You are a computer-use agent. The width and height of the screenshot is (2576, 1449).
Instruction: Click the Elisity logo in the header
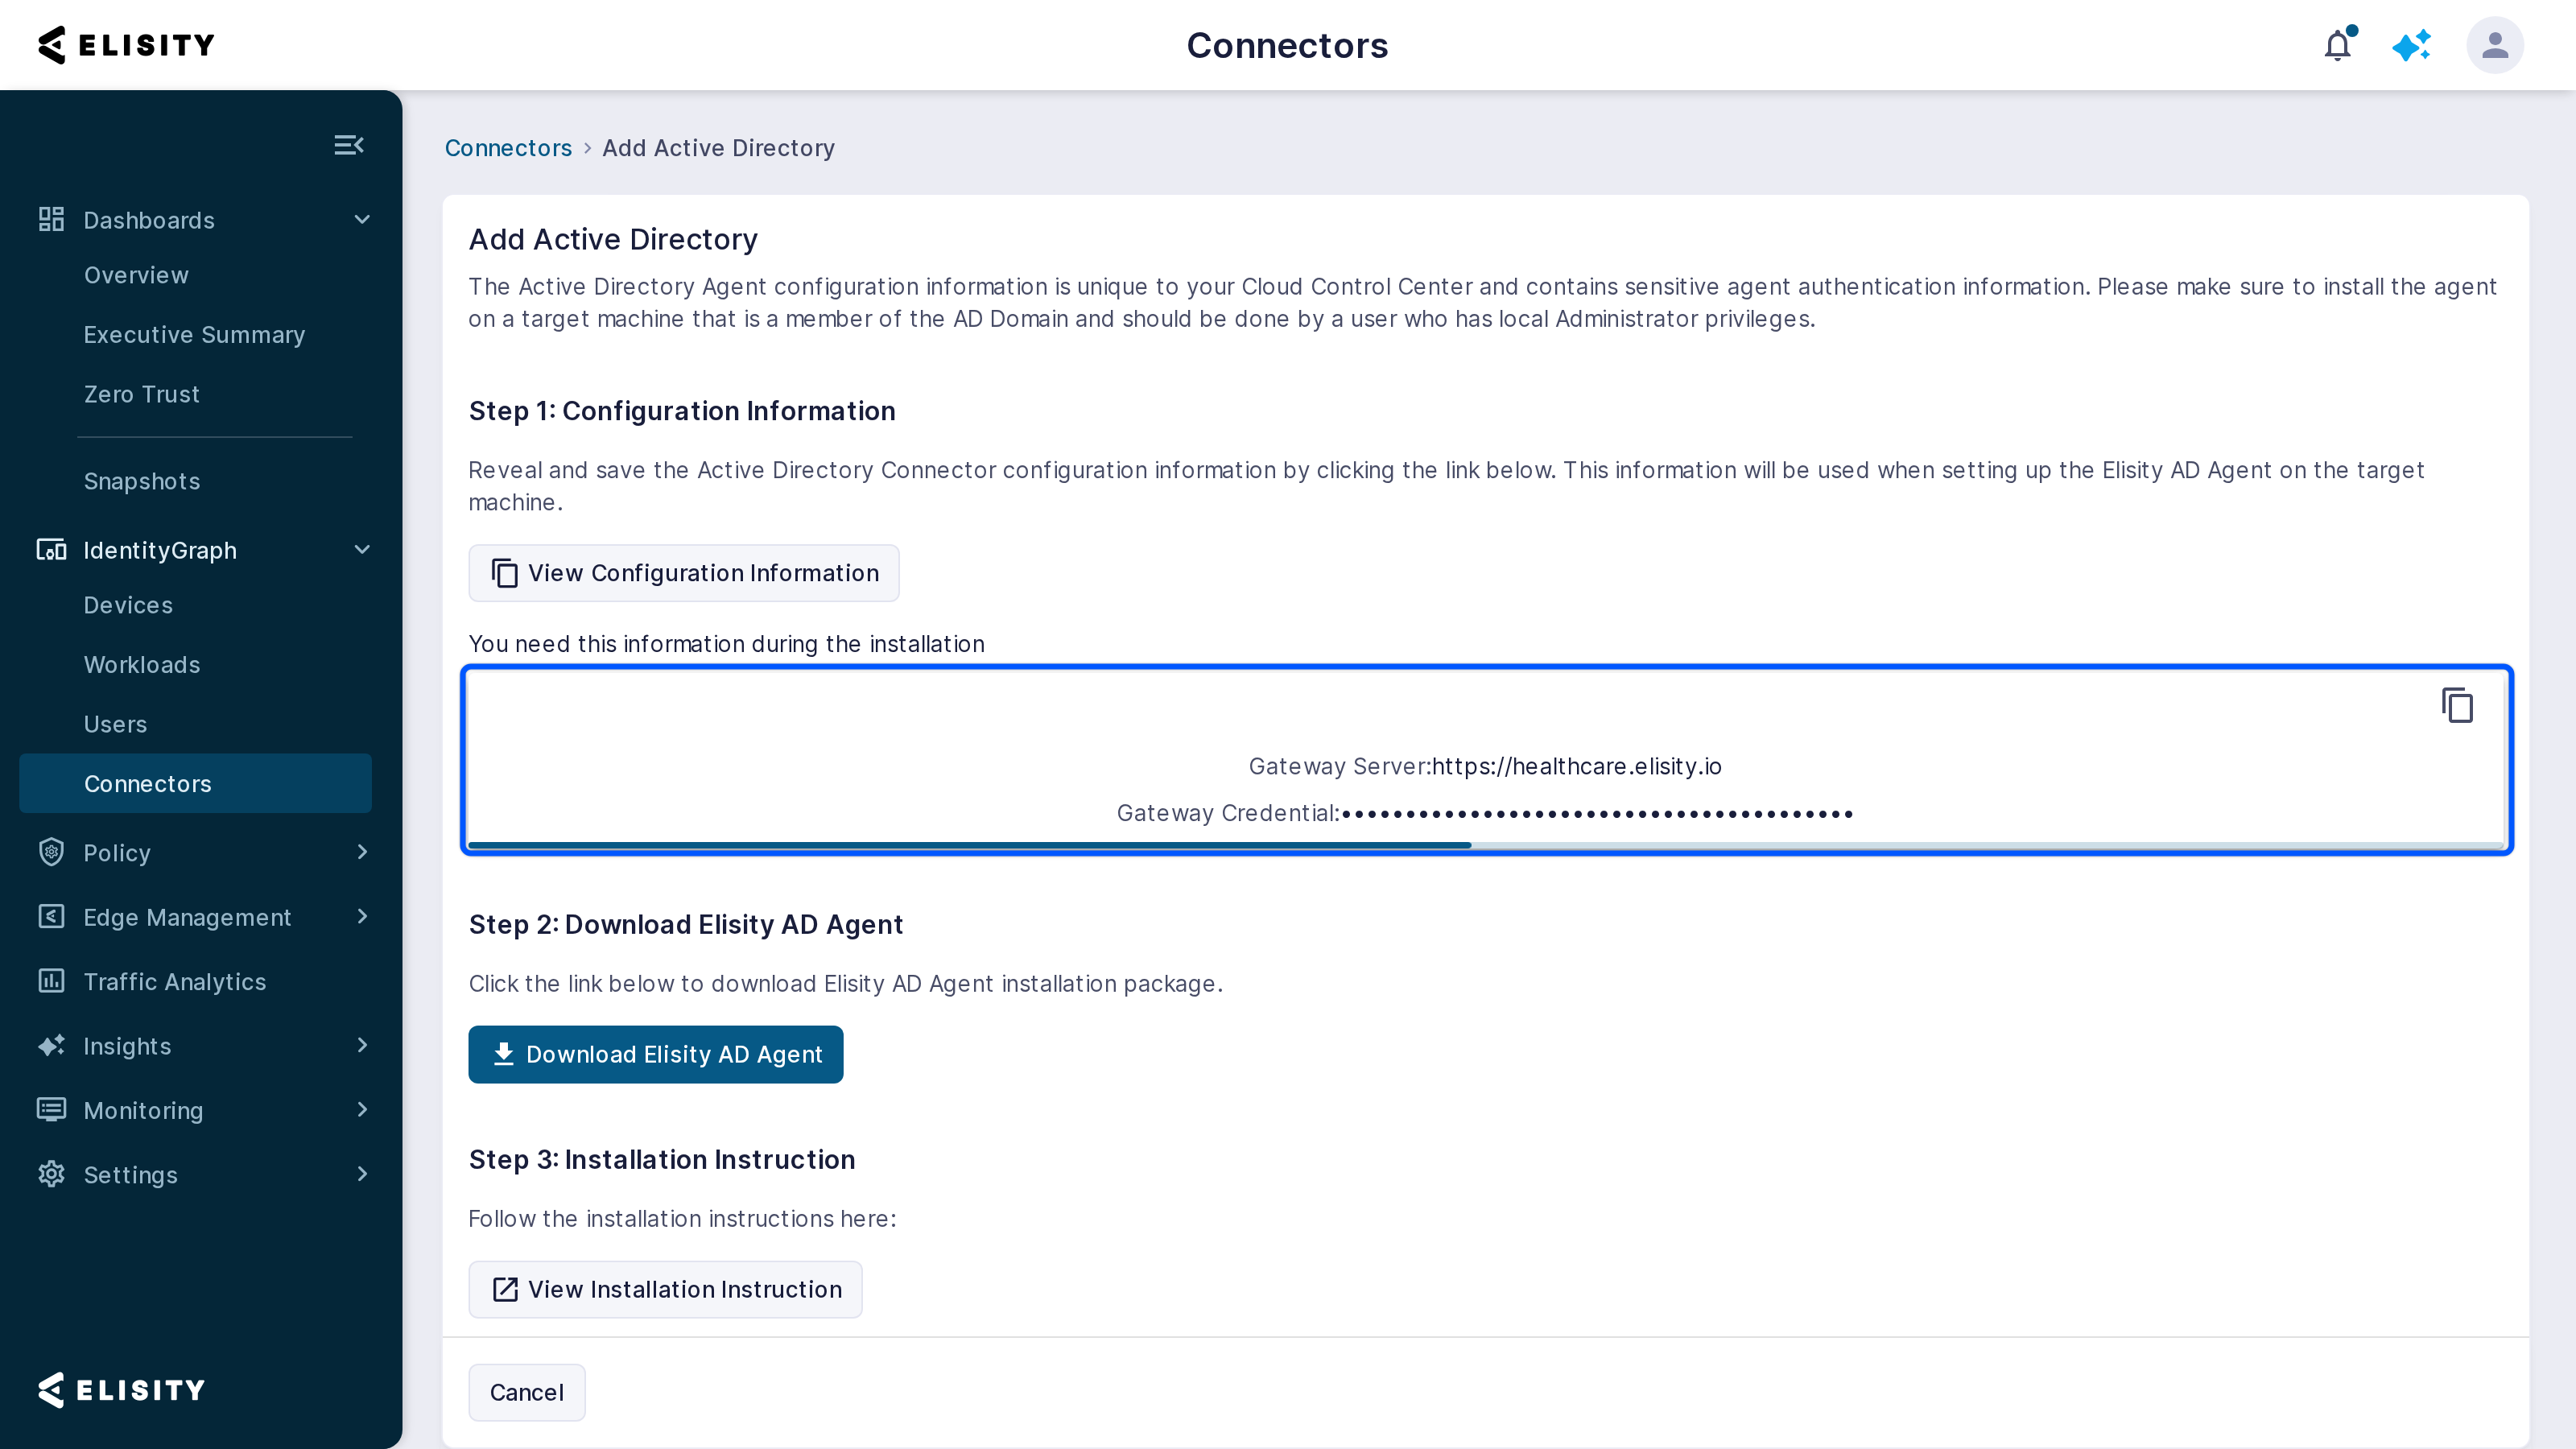click(x=126, y=45)
